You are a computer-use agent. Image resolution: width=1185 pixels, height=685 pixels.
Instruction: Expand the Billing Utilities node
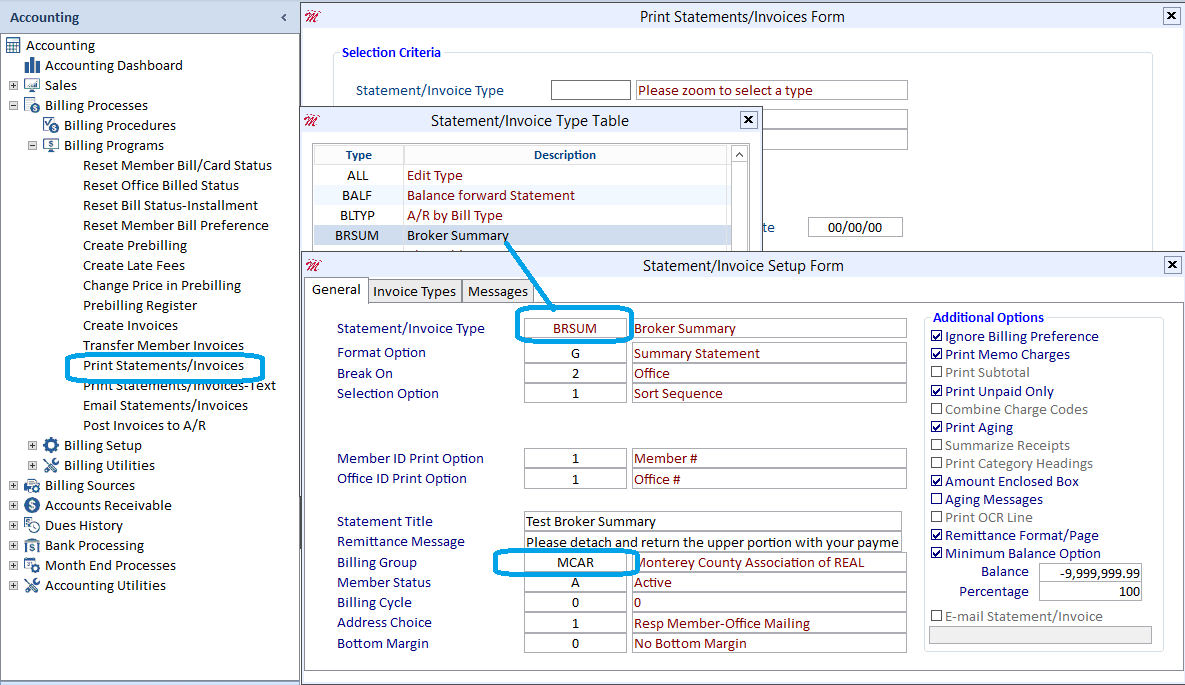click(32, 465)
